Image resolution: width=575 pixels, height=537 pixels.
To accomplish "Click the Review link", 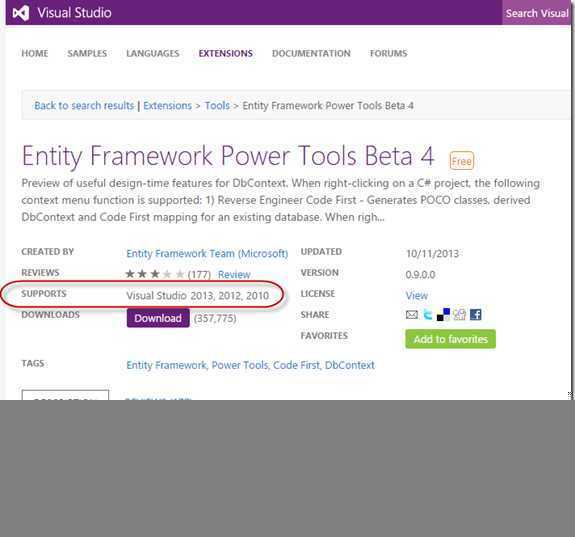I will tap(234, 274).
